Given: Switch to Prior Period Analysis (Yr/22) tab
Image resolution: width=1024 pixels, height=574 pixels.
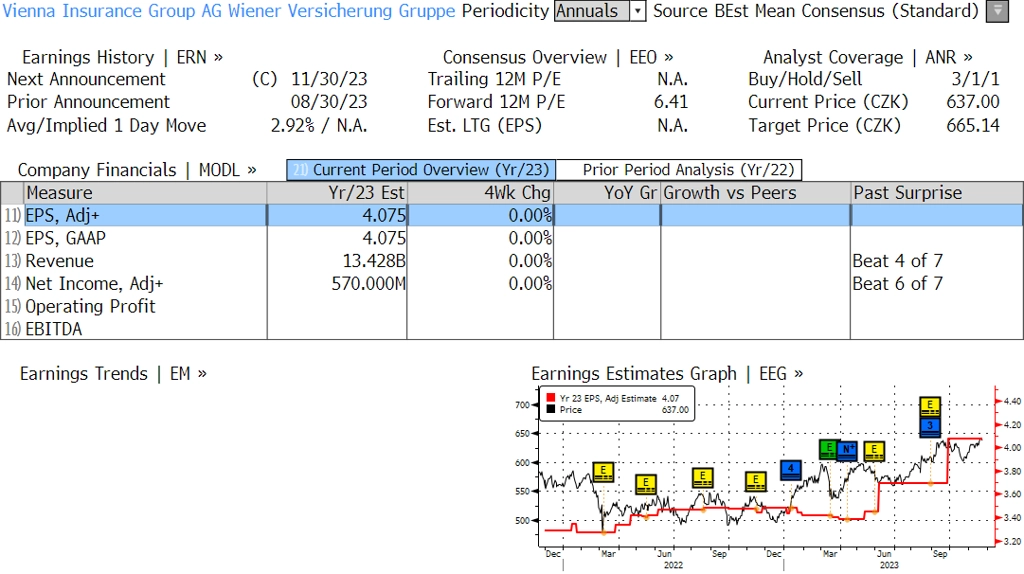Looking at the screenshot, I should (679, 170).
